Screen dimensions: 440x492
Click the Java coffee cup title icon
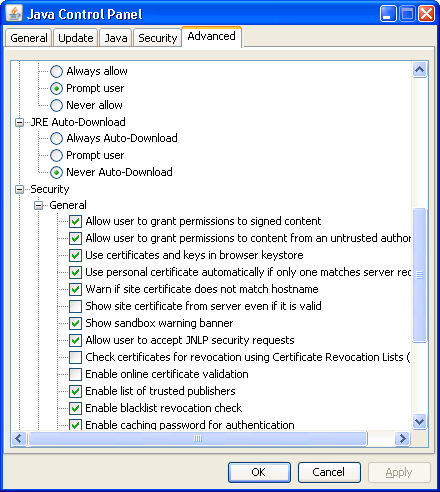coord(14,14)
